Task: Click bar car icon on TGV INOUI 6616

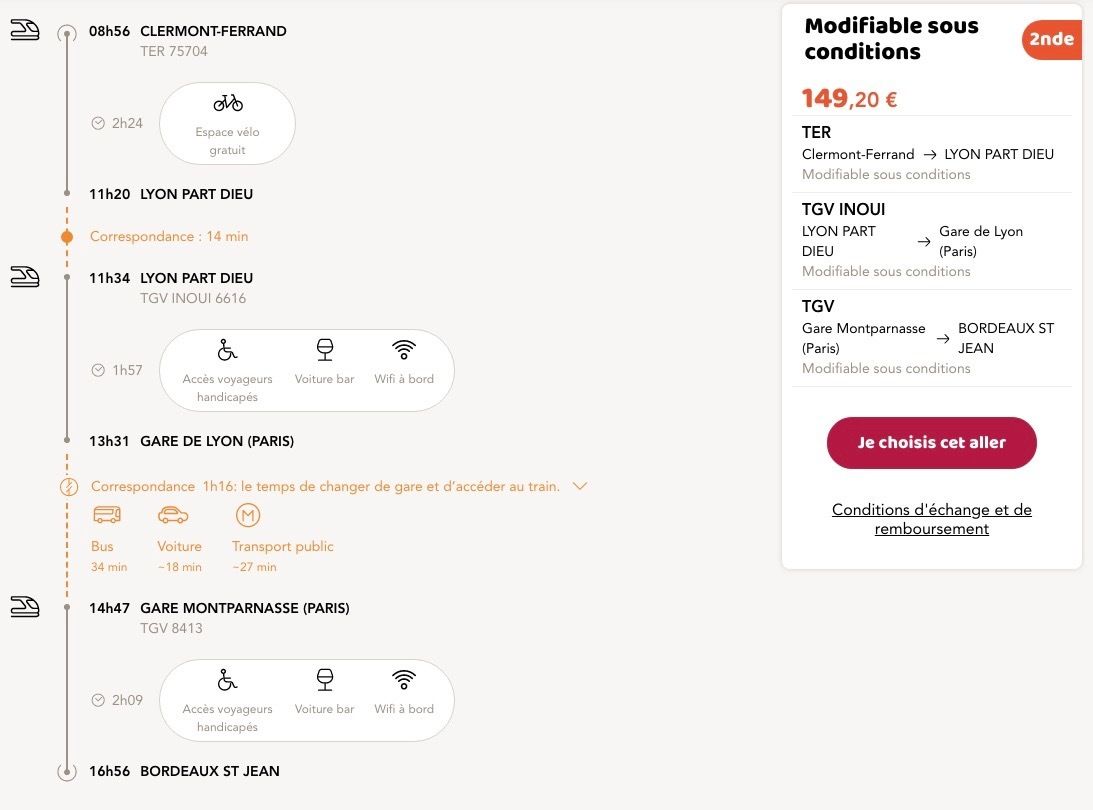Action: (325, 350)
